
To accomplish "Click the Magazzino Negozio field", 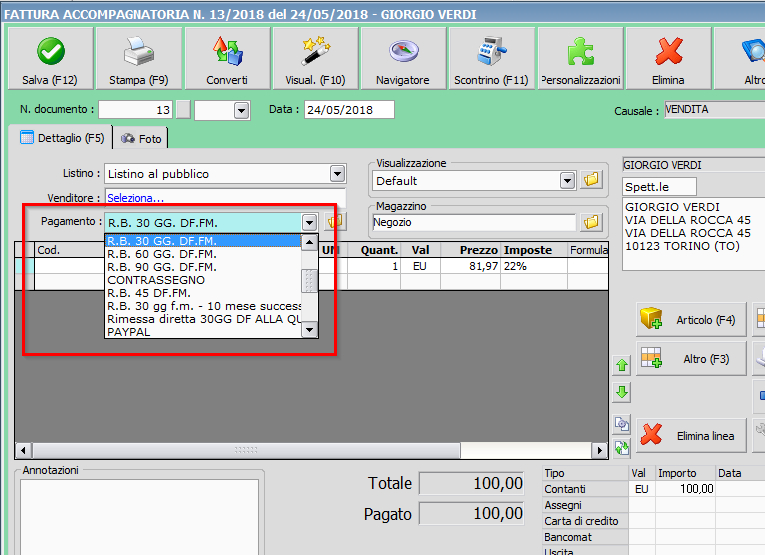I will (x=474, y=222).
